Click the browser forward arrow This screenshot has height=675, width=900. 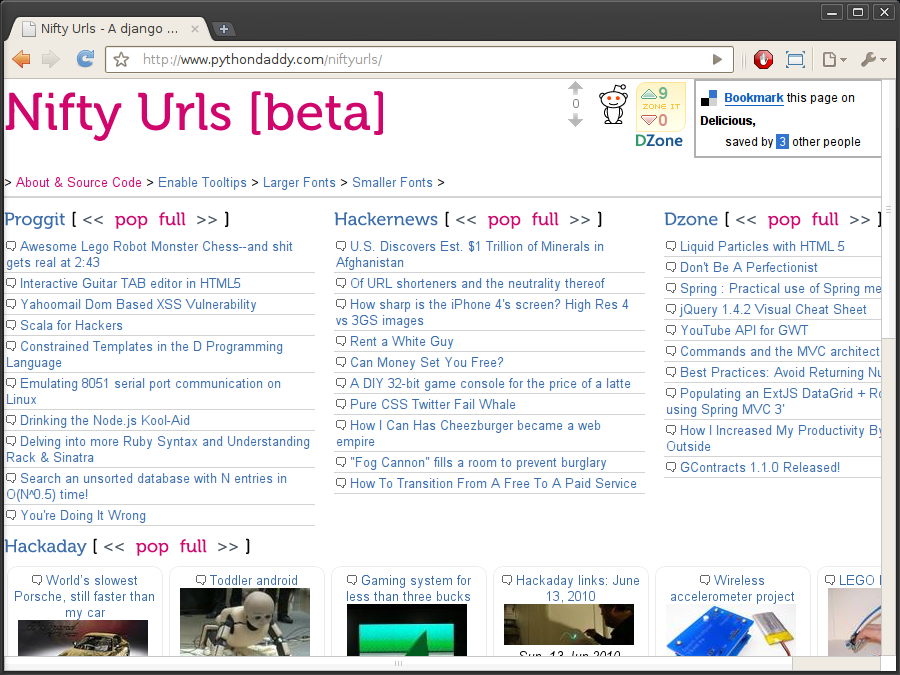[x=51, y=59]
